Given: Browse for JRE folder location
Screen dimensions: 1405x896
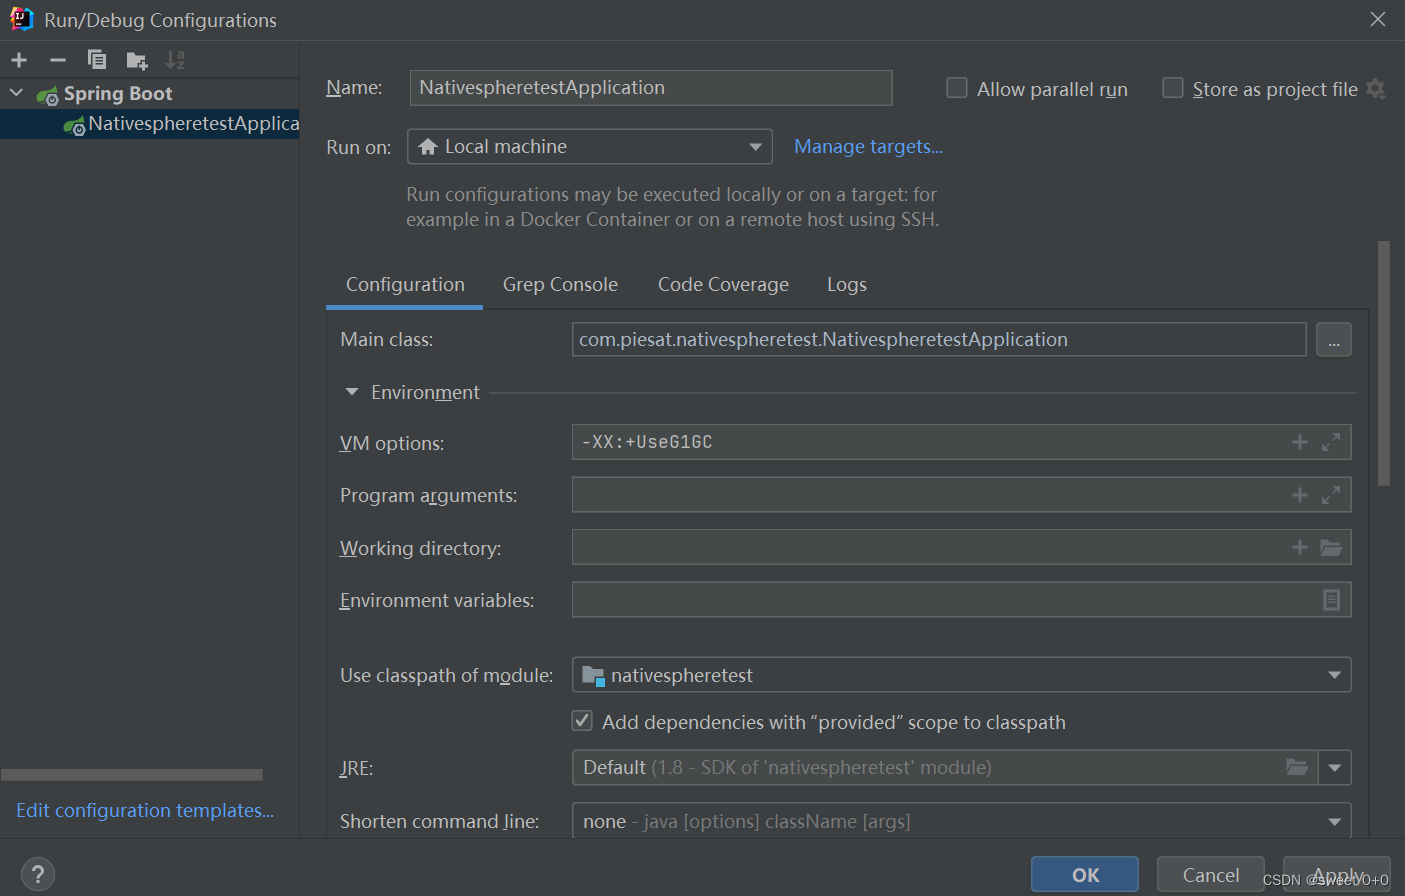Looking at the screenshot, I should [x=1297, y=767].
